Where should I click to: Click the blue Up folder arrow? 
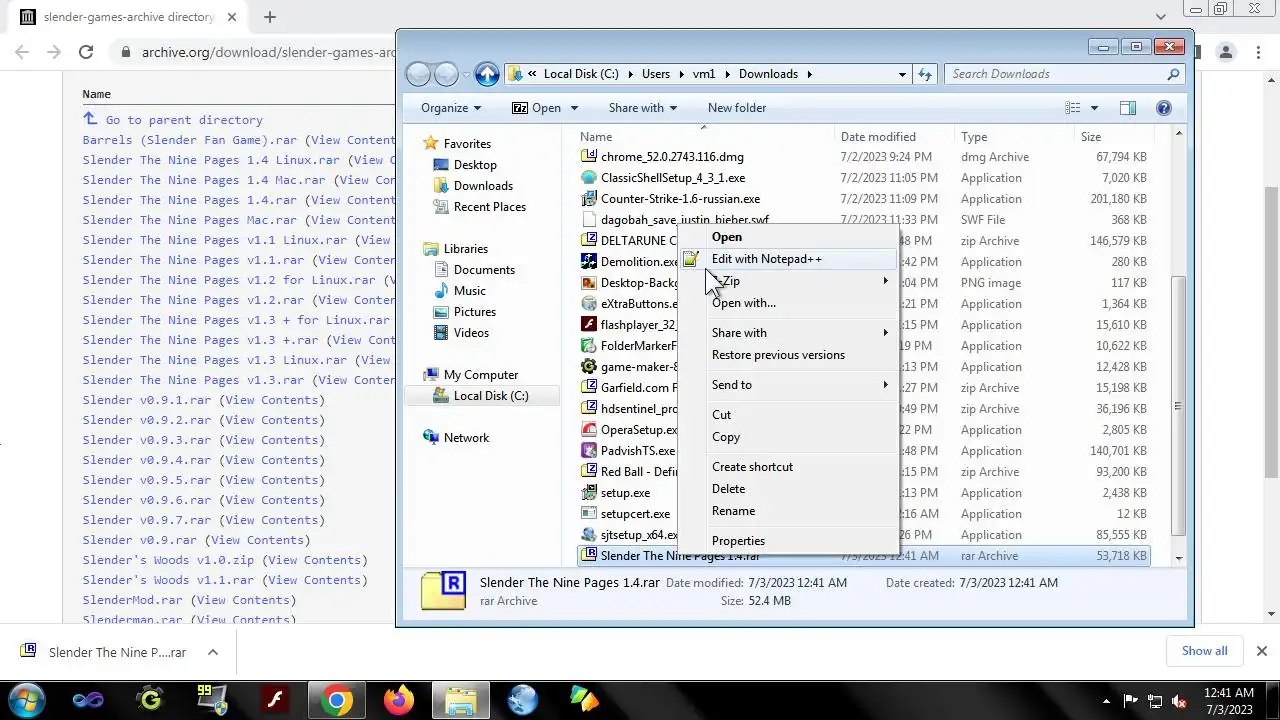tap(487, 74)
